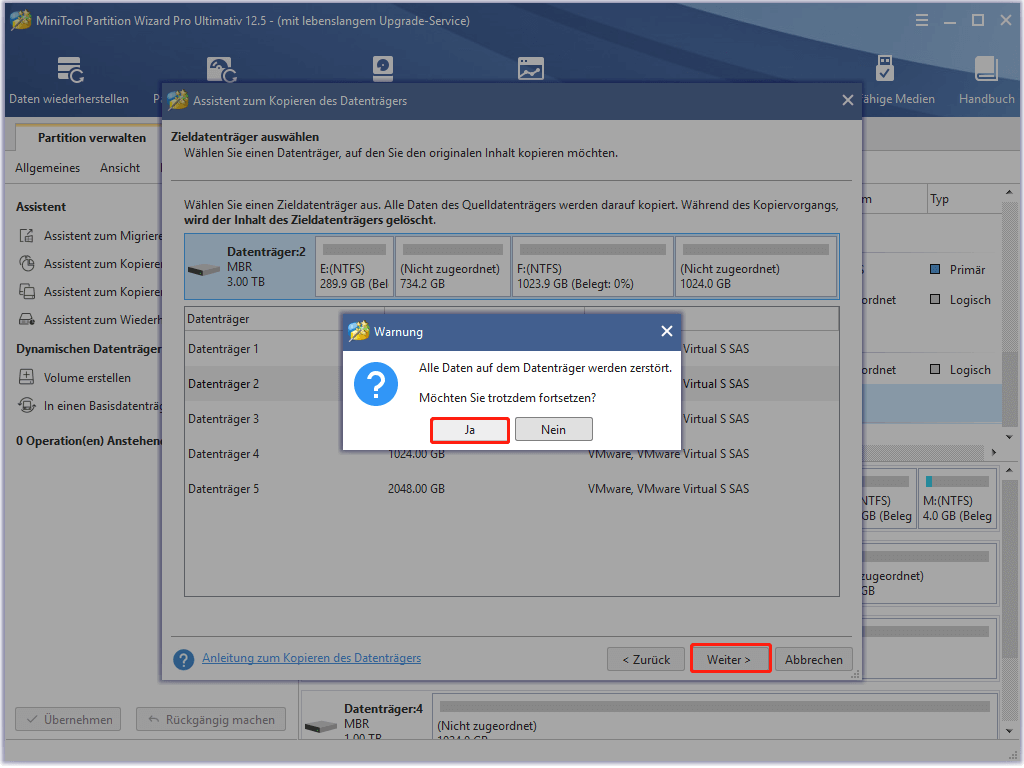Click the 1024.0 GB unallocated partition block
1024x768 pixels.
(x=756, y=267)
